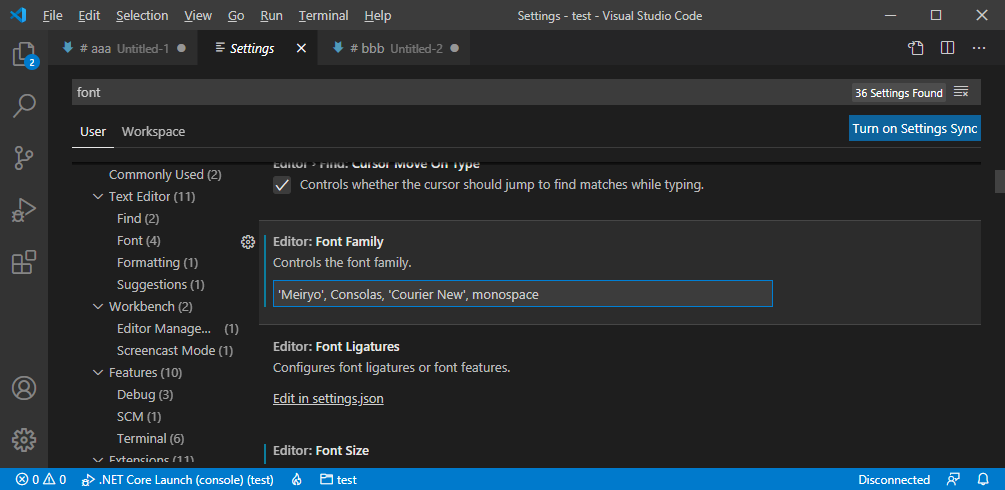The image size is (1005, 490).
Task: Click unsaved dot on bbb Untitled-2 tab
Action: pos(454,48)
